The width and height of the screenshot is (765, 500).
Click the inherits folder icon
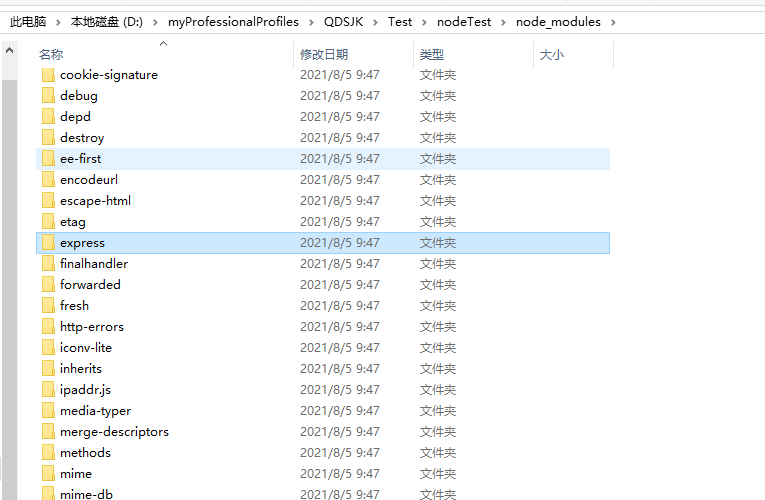coord(48,368)
